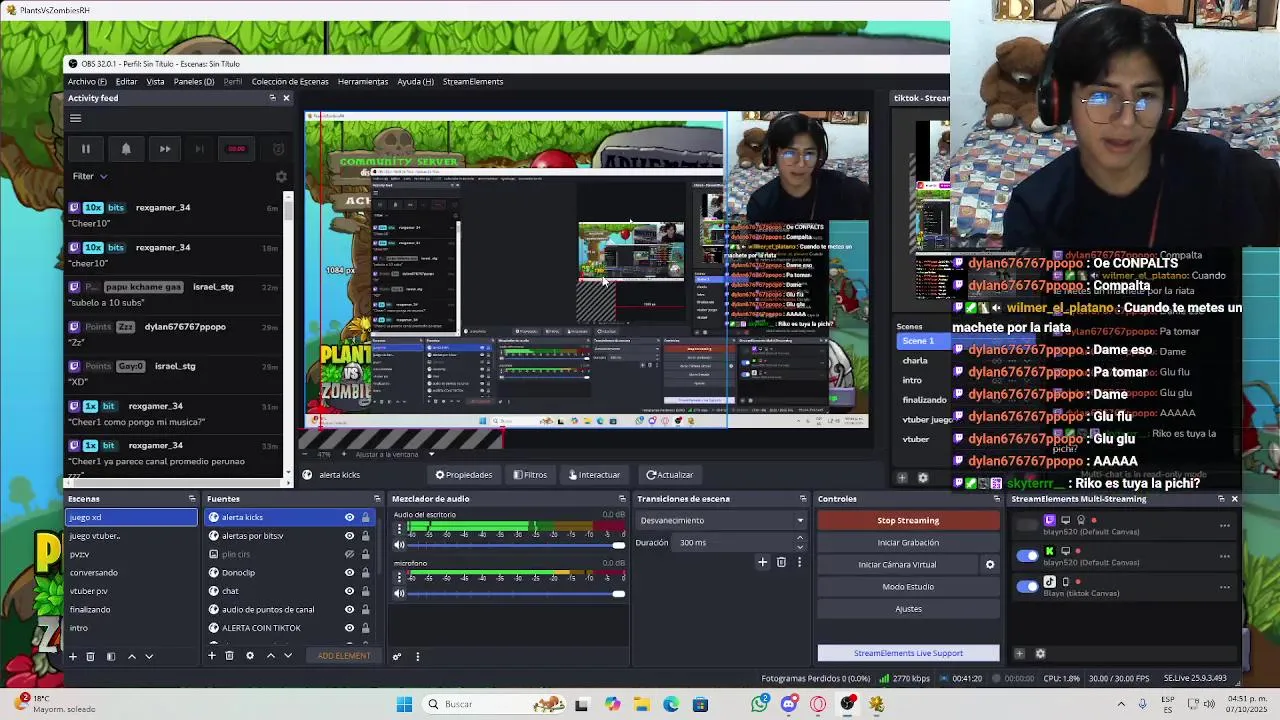Screen dimensions: 1280x720
Task: Open virtual camera settings gear
Action: tap(990, 565)
